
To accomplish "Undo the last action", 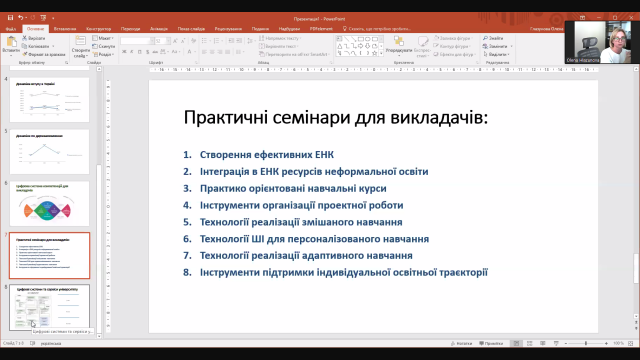I will point(20,18).
